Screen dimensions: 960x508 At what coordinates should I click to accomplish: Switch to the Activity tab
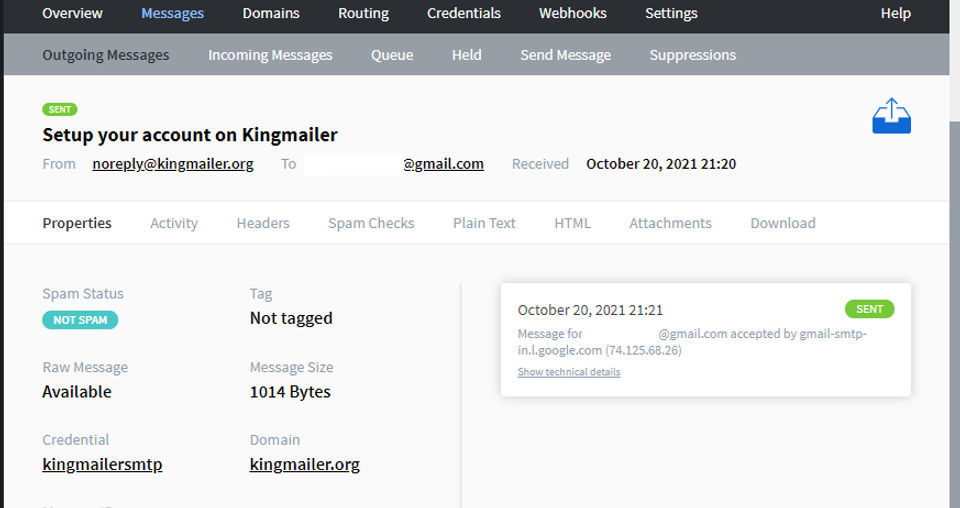tap(174, 223)
